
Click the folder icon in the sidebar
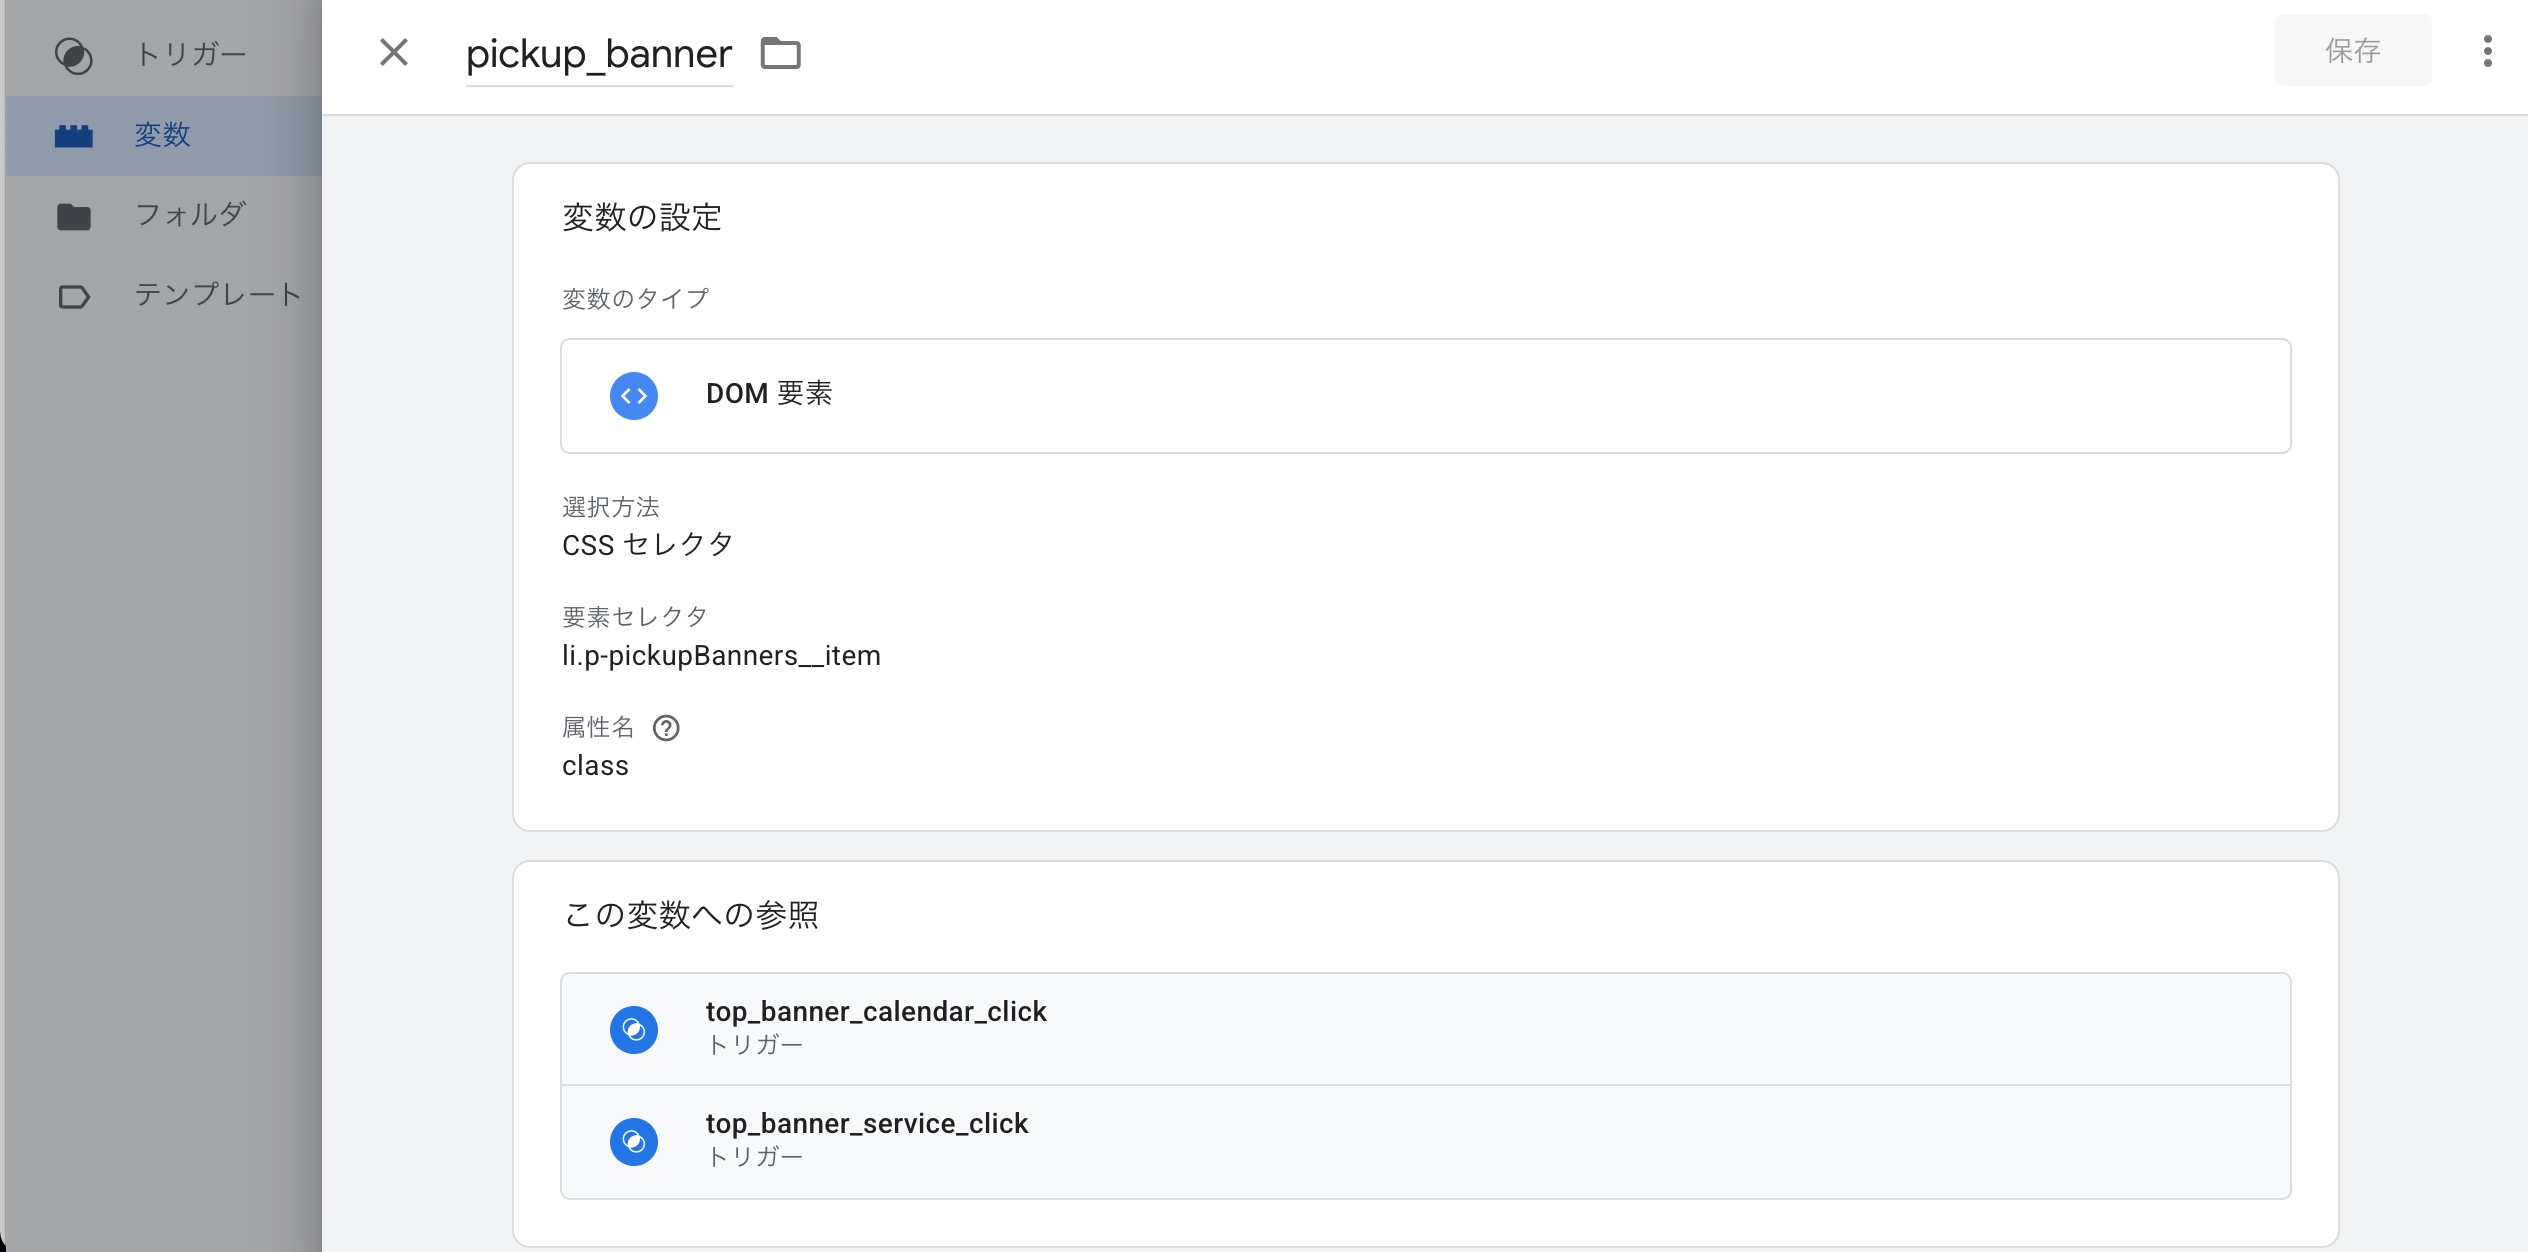[x=73, y=216]
